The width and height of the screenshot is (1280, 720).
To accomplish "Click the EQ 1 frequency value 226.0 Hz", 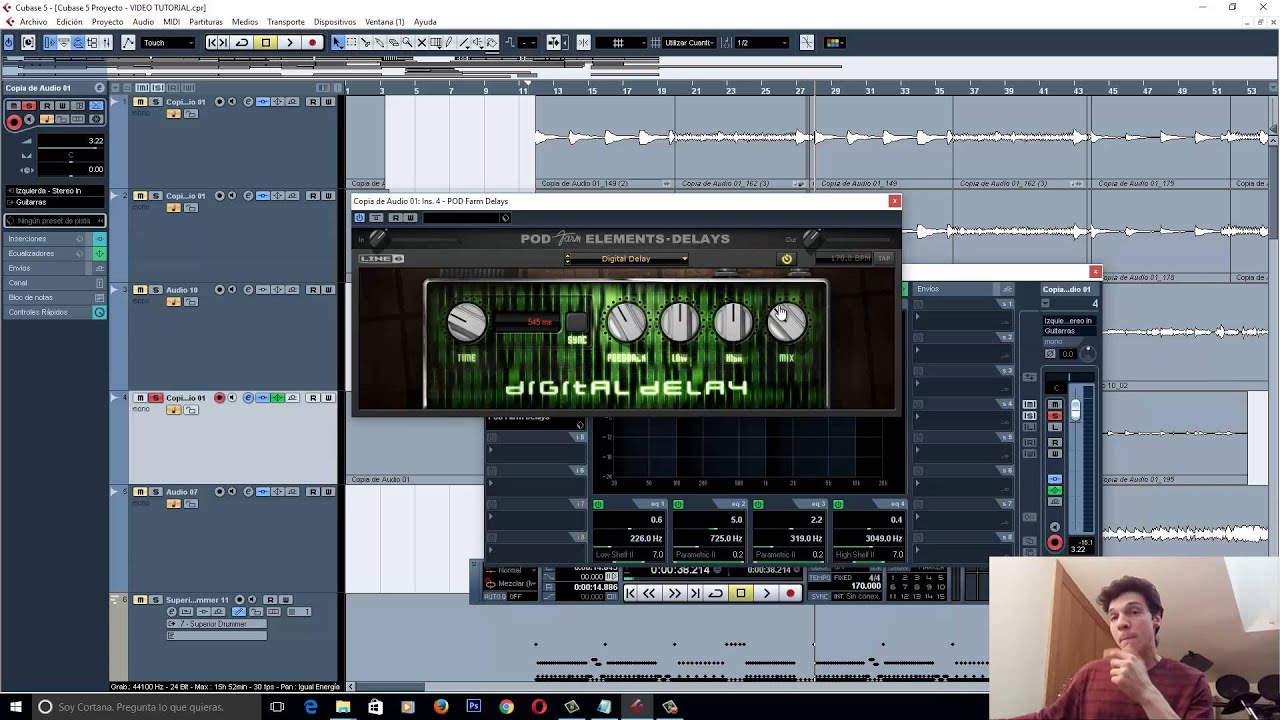I will tap(646, 539).
